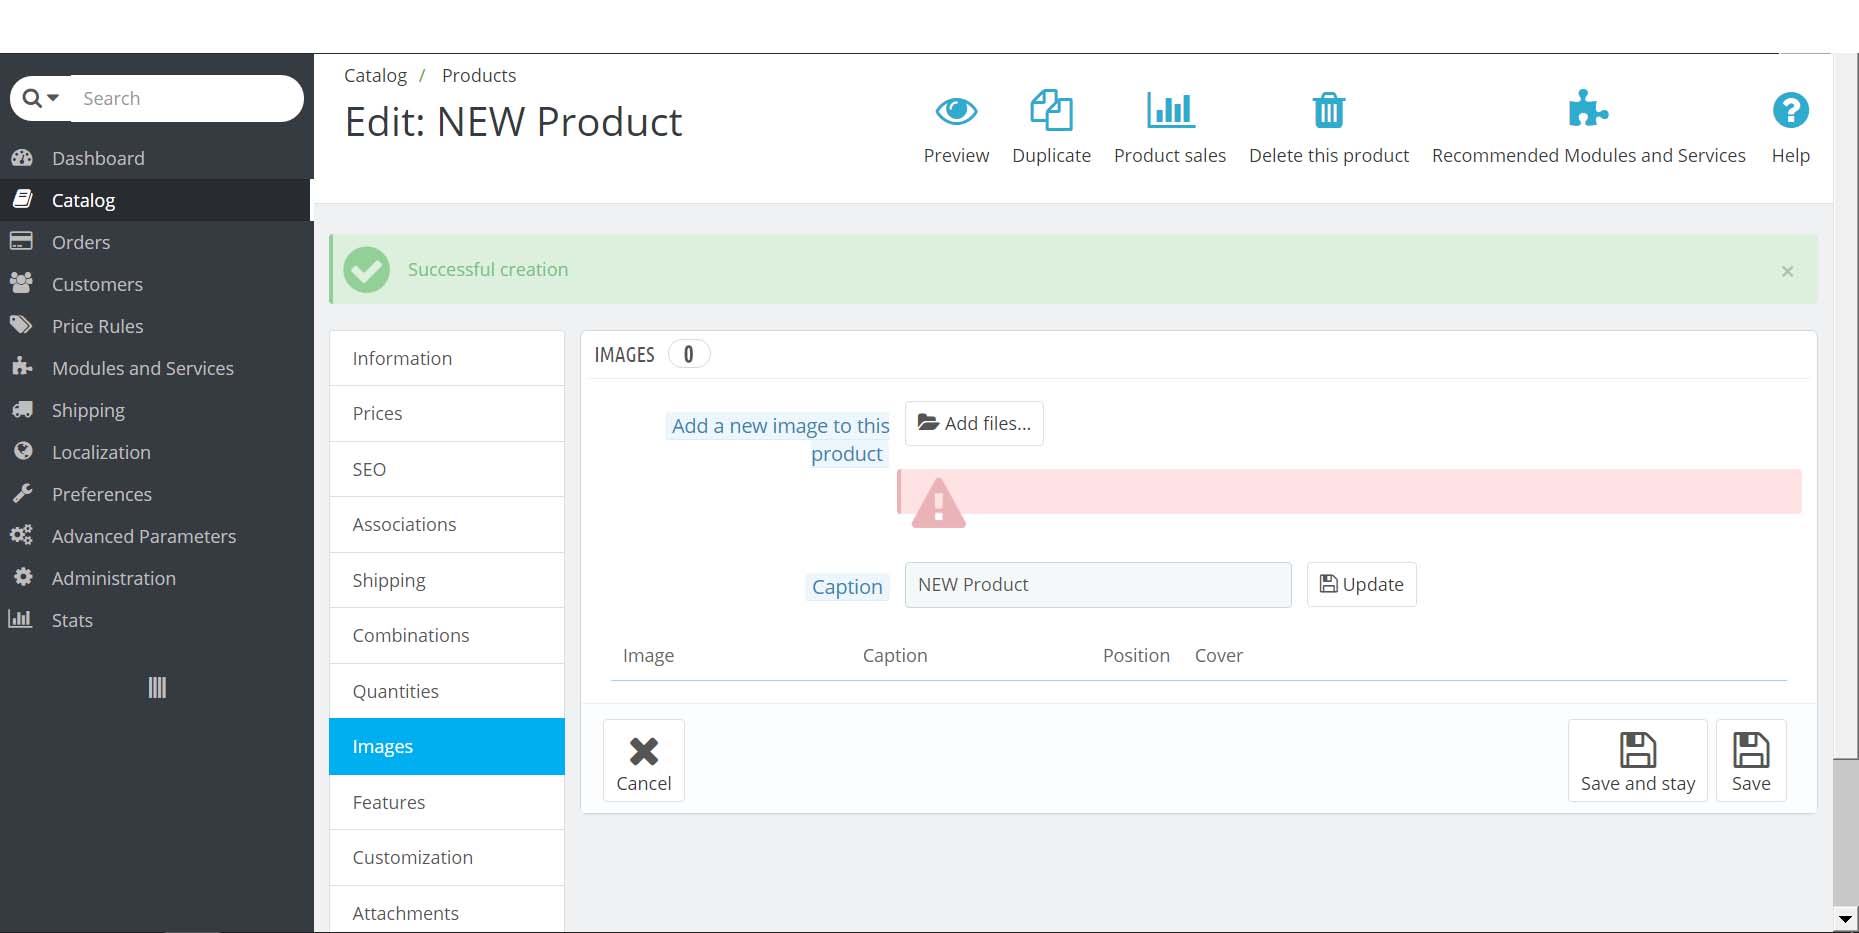Screen dimensions: 1859x933
Task: Switch to product Shipping tab
Action: pos(447,580)
